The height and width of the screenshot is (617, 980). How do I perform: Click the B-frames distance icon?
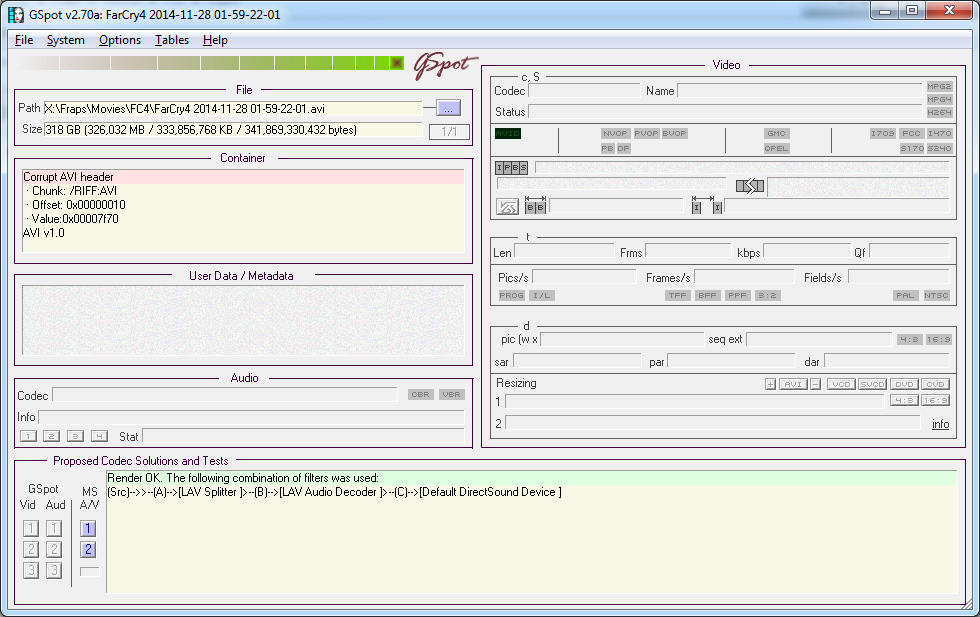535,205
